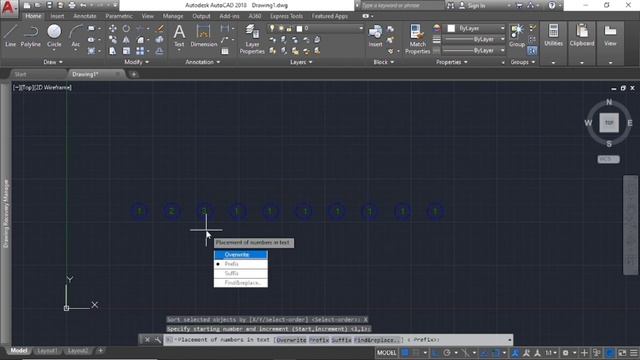Click the Mirror tool icon
640x360 pixels.
tap(126, 40)
